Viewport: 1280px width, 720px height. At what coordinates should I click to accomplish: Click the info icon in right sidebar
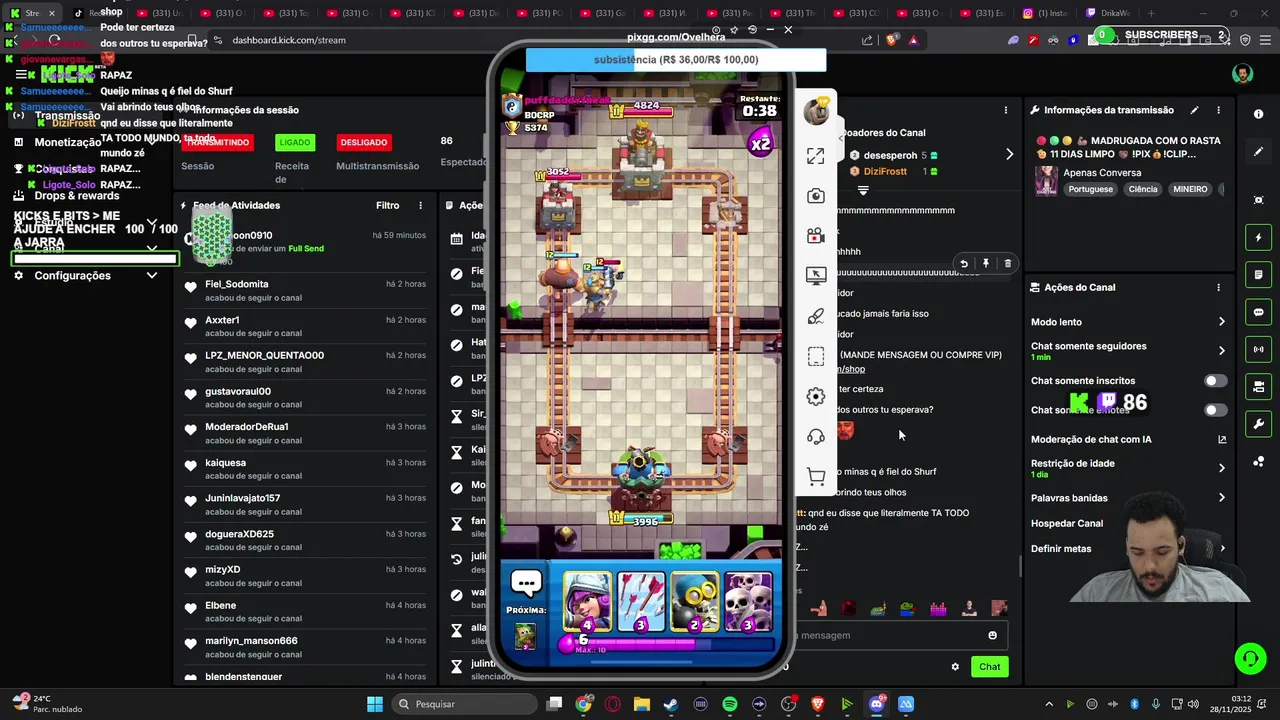pyautogui.click(x=1258, y=114)
